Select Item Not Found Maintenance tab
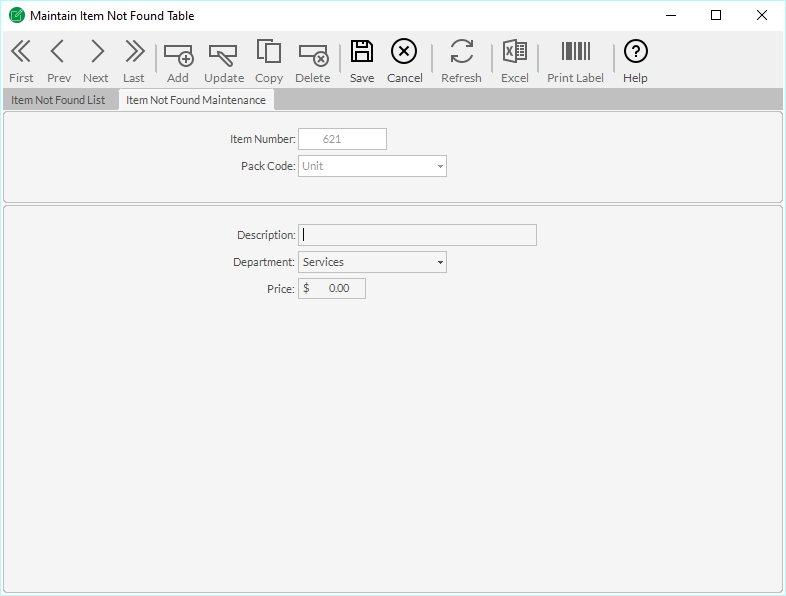The height and width of the screenshot is (596, 786). [x=196, y=100]
